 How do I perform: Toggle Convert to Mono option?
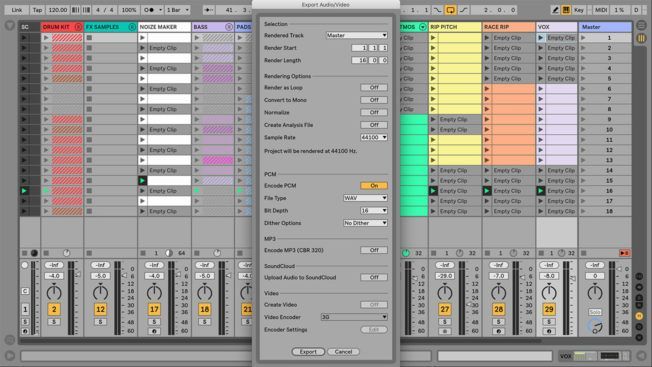click(x=374, y=100)
